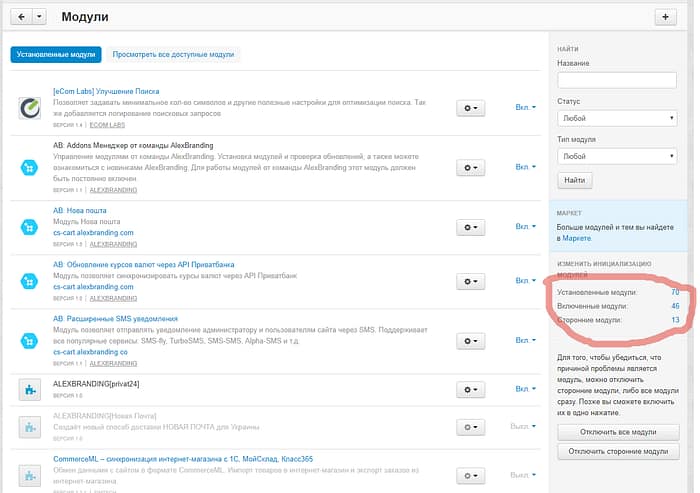
Task: Toggle Вкл. status for eCom Labs module
Action: click(x=525, y=107)
